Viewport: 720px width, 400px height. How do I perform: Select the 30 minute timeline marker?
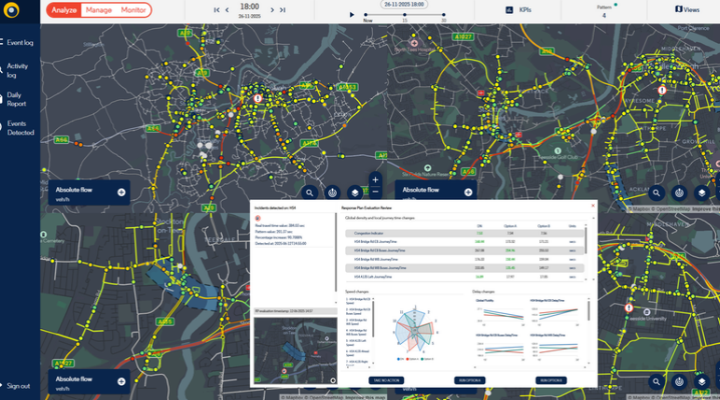click(444, 15)
